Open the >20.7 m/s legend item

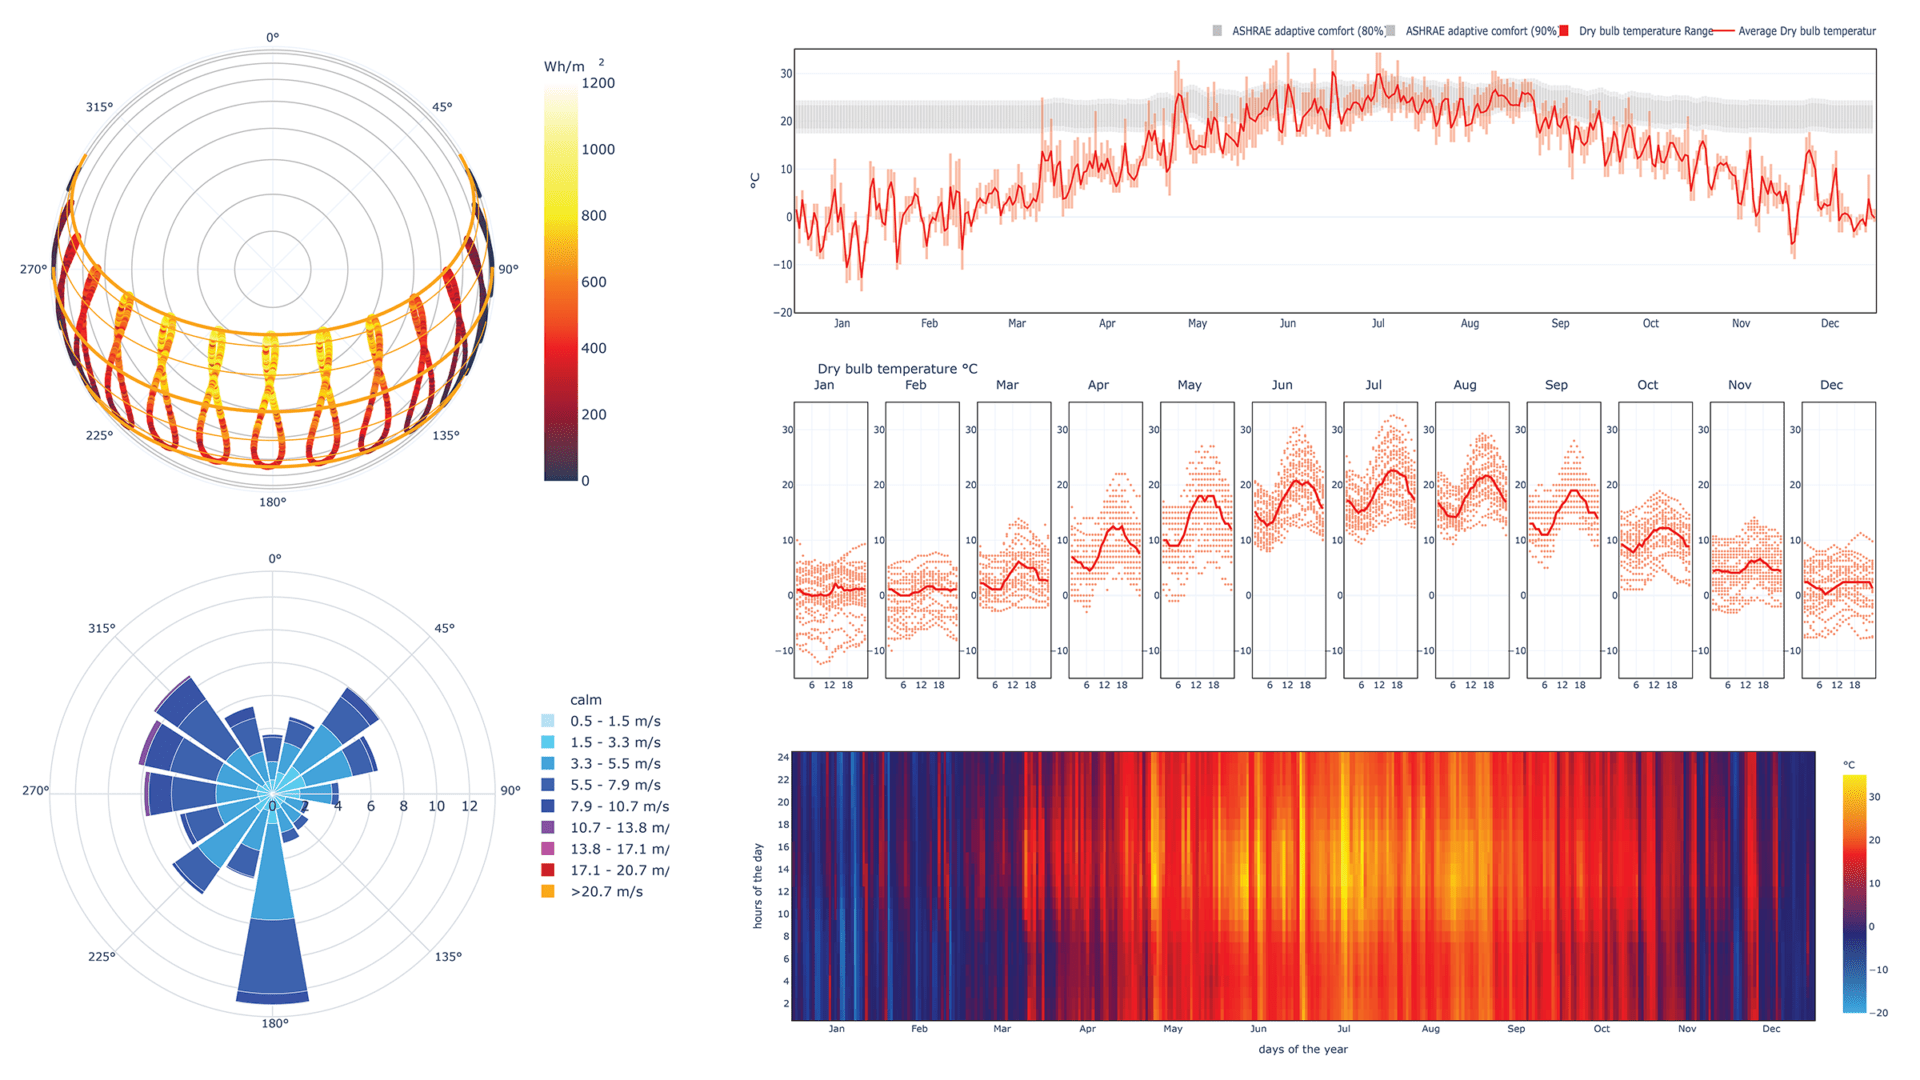click(x=606, y=890)
